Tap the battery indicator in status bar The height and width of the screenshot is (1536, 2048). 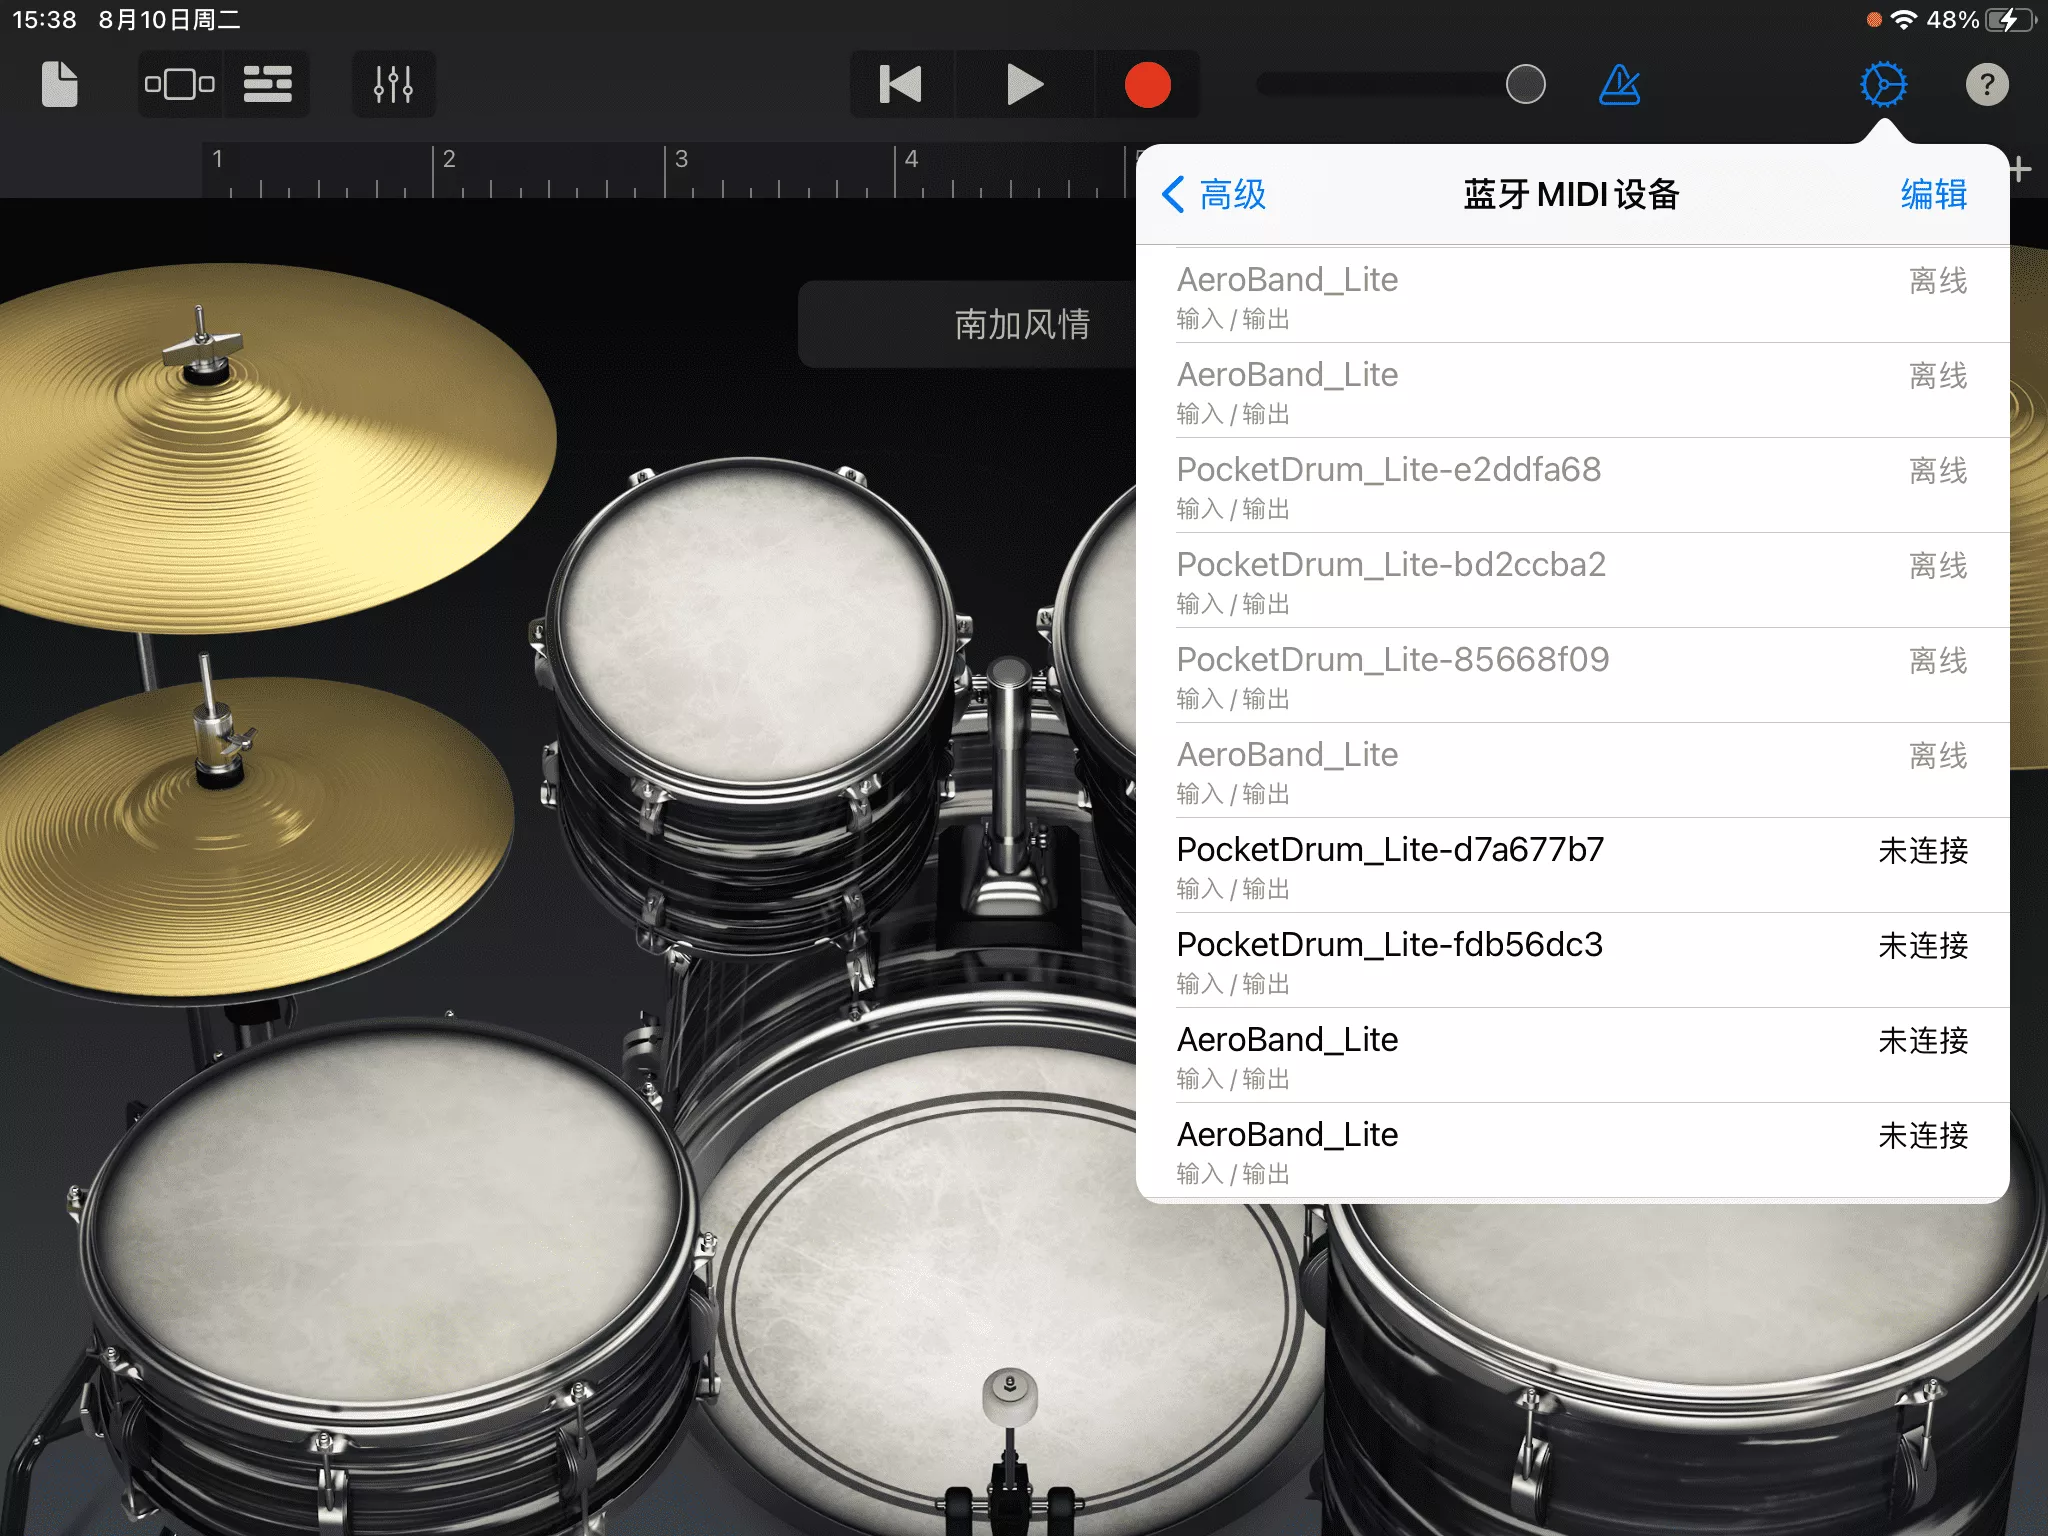2011,20
